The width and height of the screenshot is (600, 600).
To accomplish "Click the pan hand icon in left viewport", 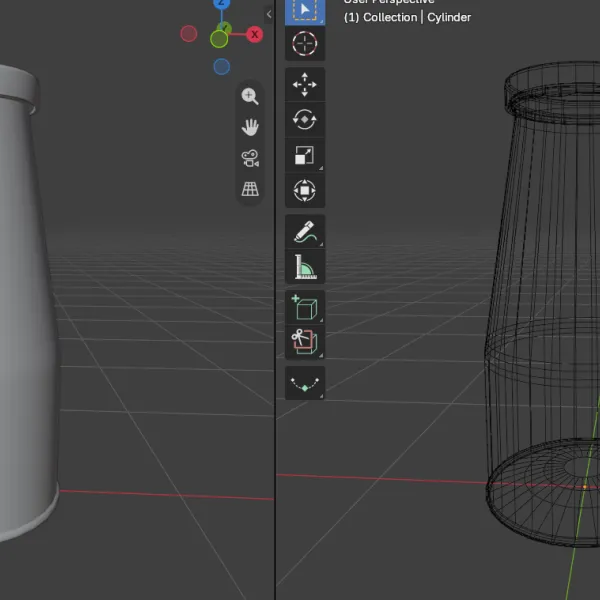I will point(250,127).
